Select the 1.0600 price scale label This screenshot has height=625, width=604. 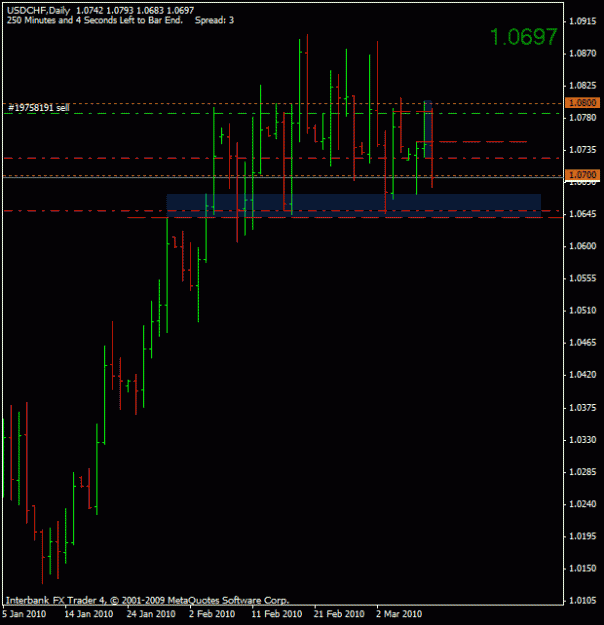582,246
